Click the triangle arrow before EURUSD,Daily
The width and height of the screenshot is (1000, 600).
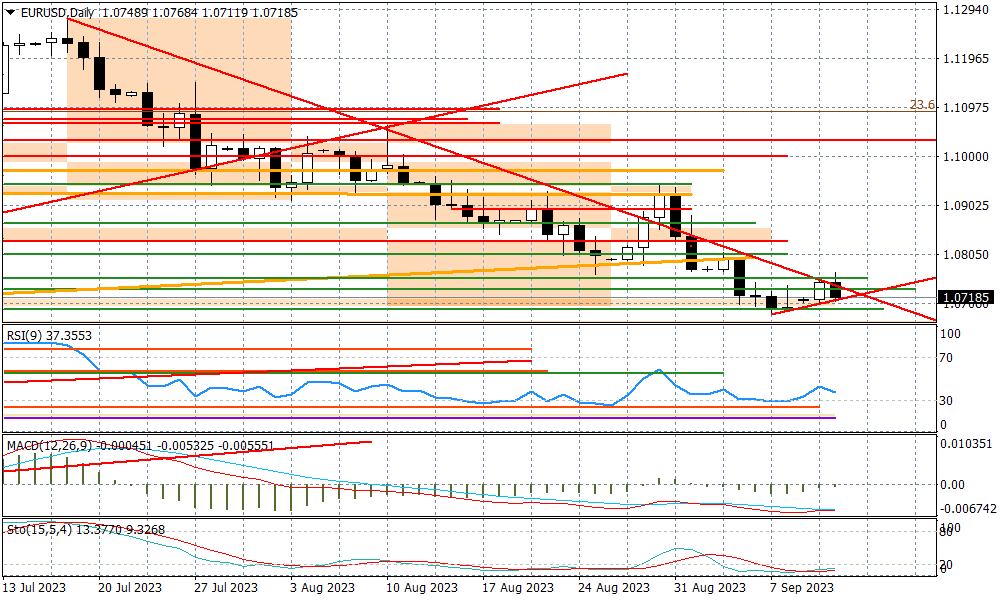point(10,11)
